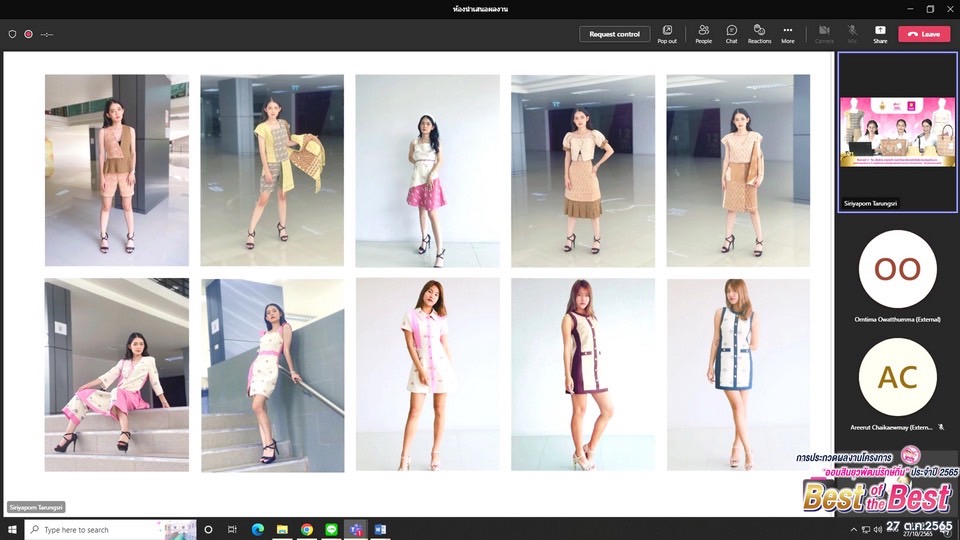This screenshot has height=540, width=960.
Task: Open the People panel
Action: click(x=704, y=33)
